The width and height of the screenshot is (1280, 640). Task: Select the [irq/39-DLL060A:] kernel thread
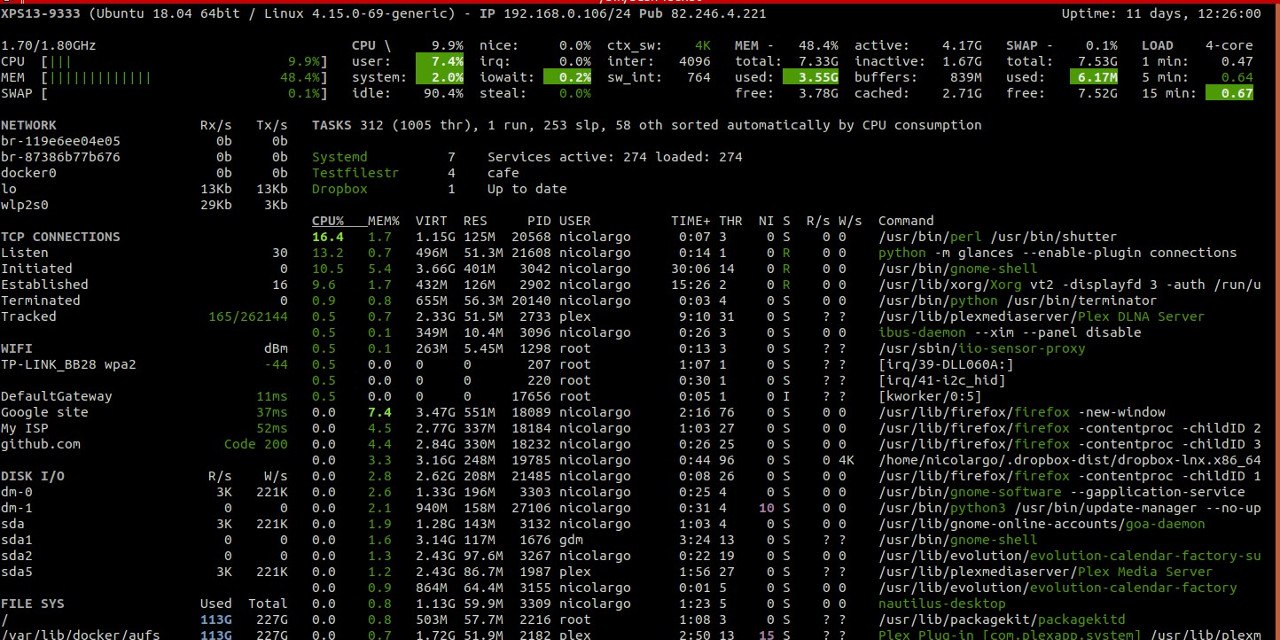tap(946, 365)
